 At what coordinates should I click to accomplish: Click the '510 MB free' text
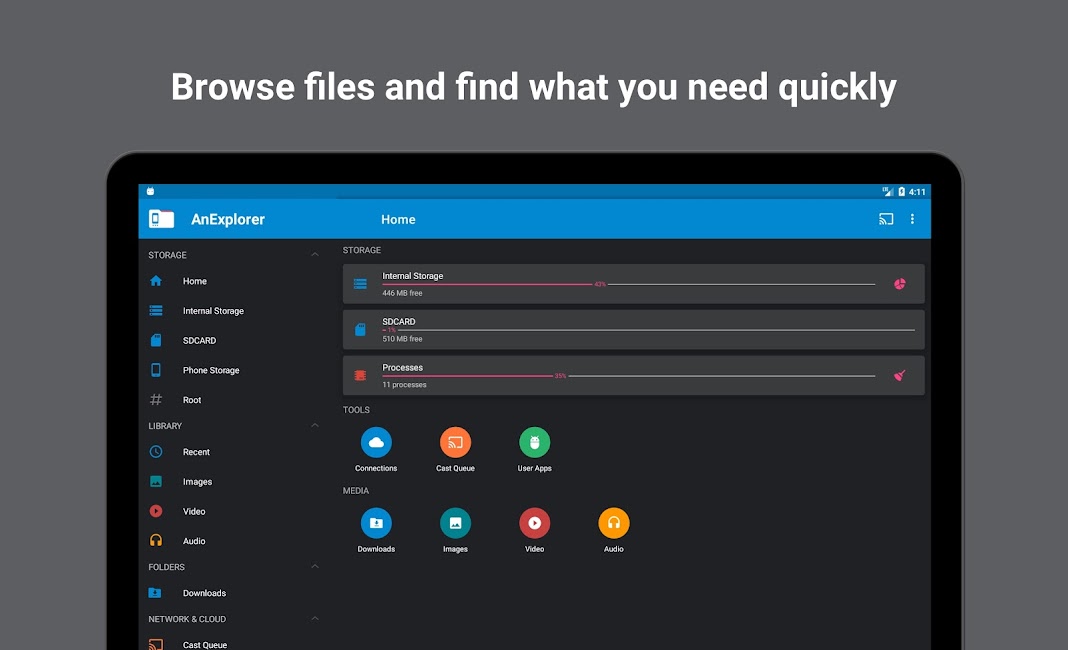point(402,339)
